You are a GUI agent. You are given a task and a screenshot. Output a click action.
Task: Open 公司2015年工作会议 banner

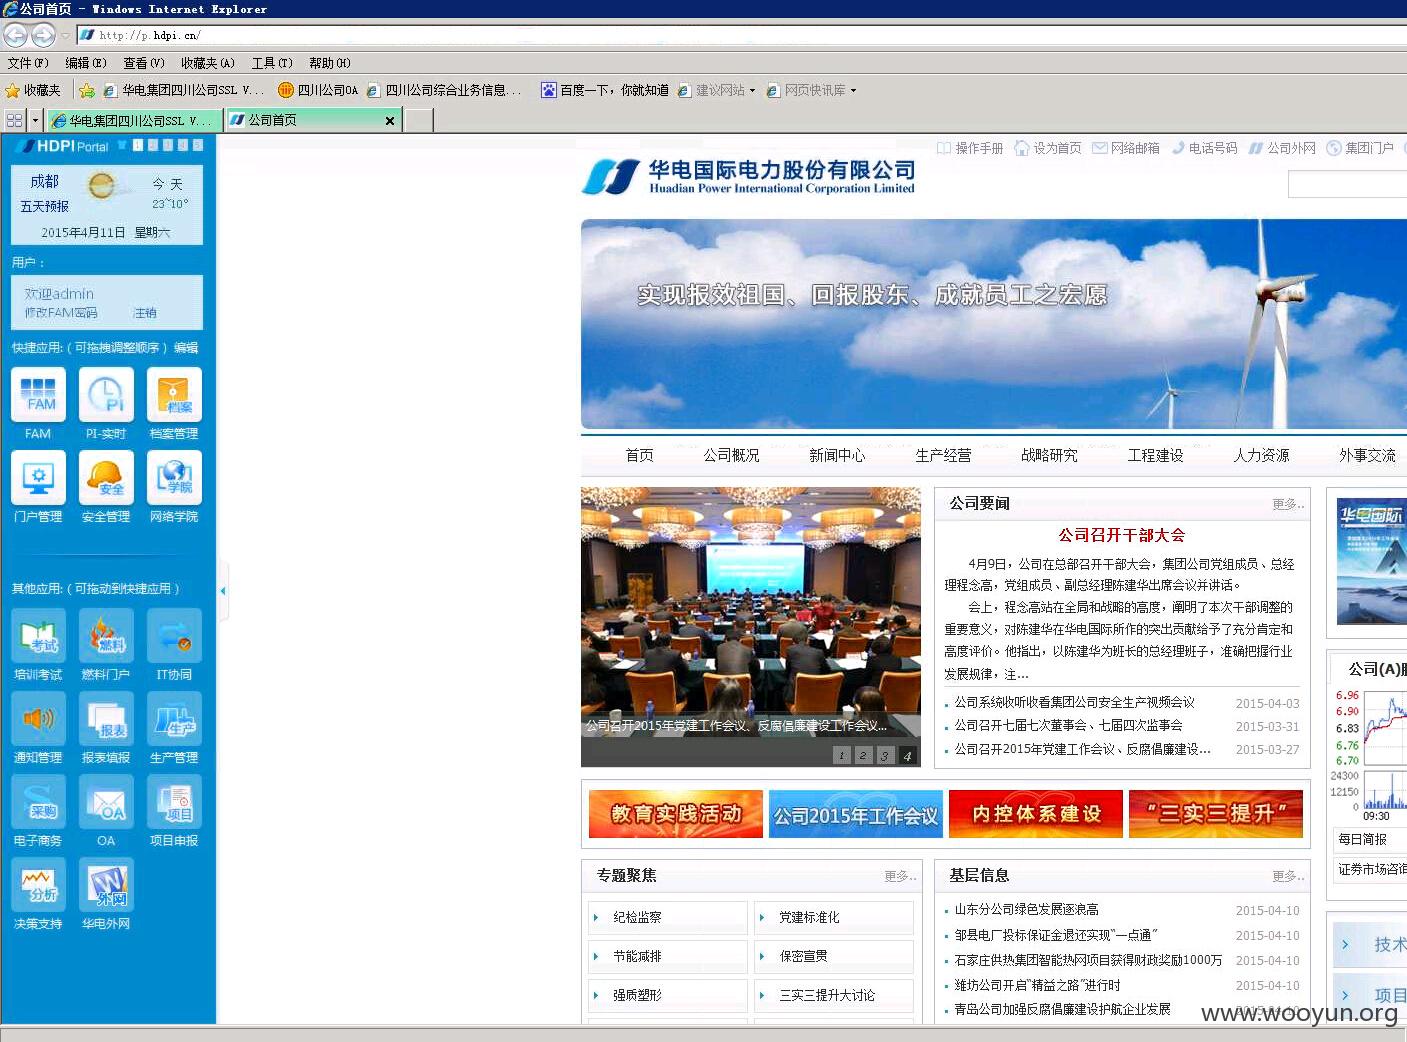click(856, 814)
